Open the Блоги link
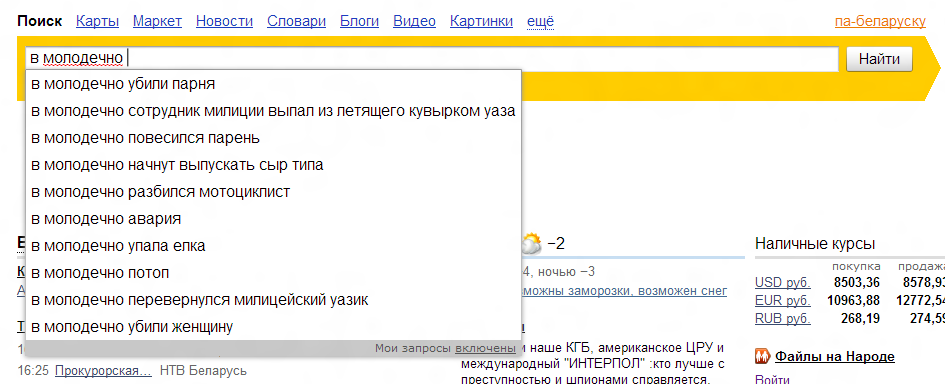 click(359, 22)
